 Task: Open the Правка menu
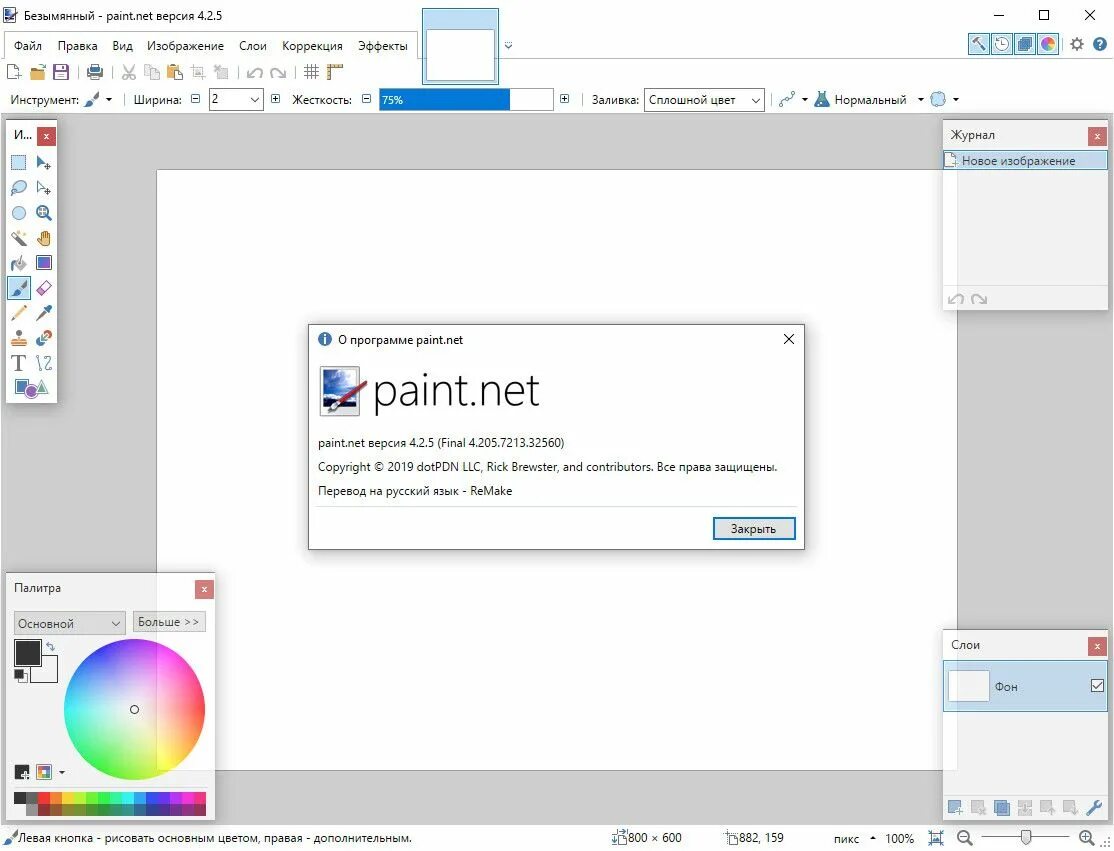point(77,45)
